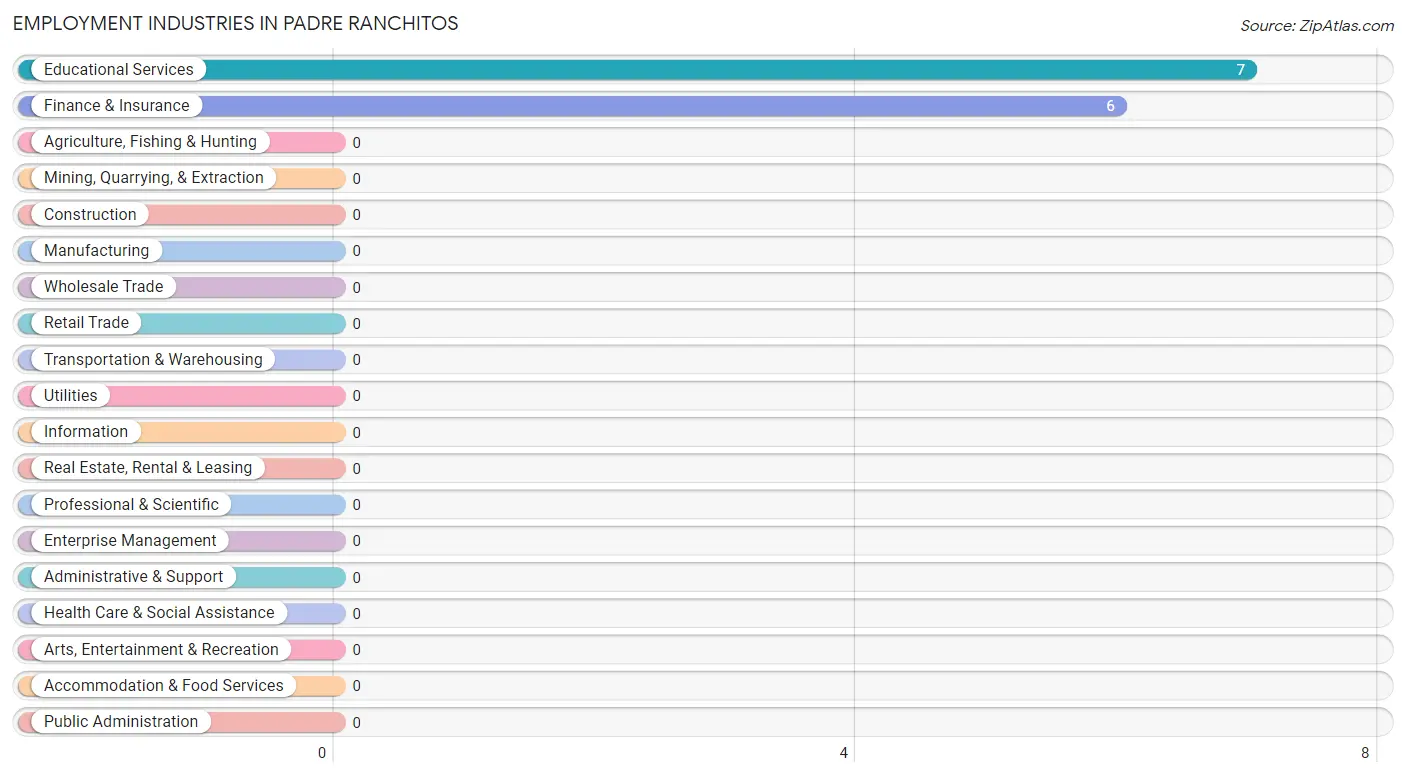Click the Utilities label
Image resolution: width=1406 pixels, height=777 pixels.
point(71,395)
